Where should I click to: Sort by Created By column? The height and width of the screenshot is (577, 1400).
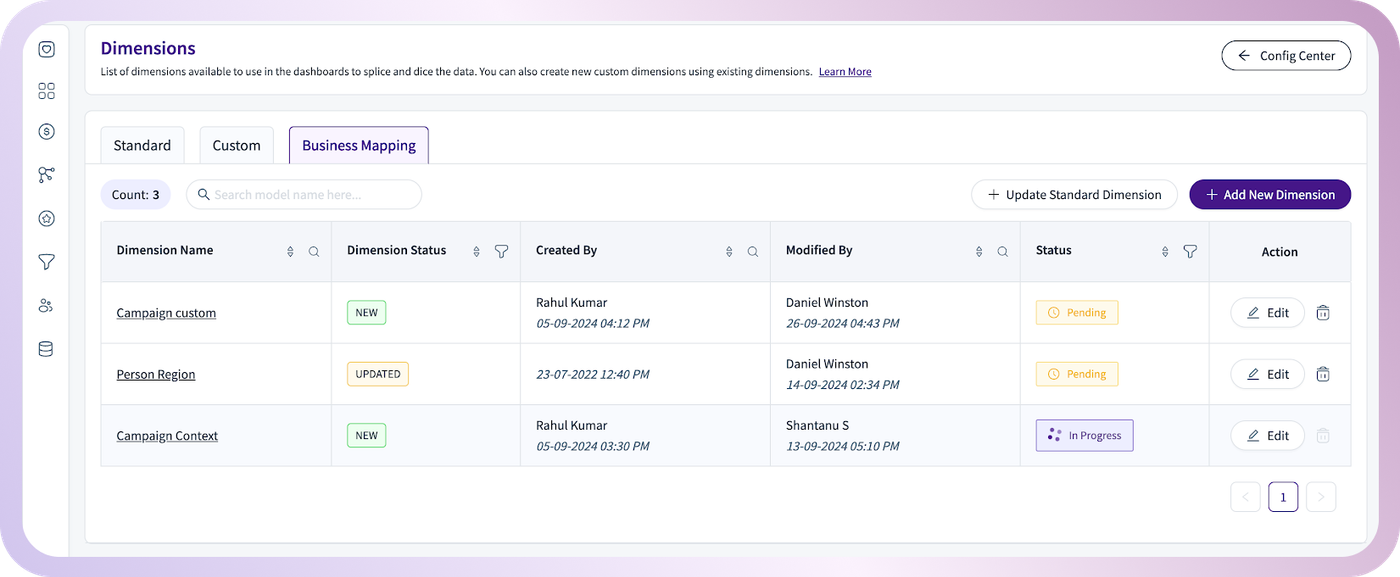[x=729, y=252]
